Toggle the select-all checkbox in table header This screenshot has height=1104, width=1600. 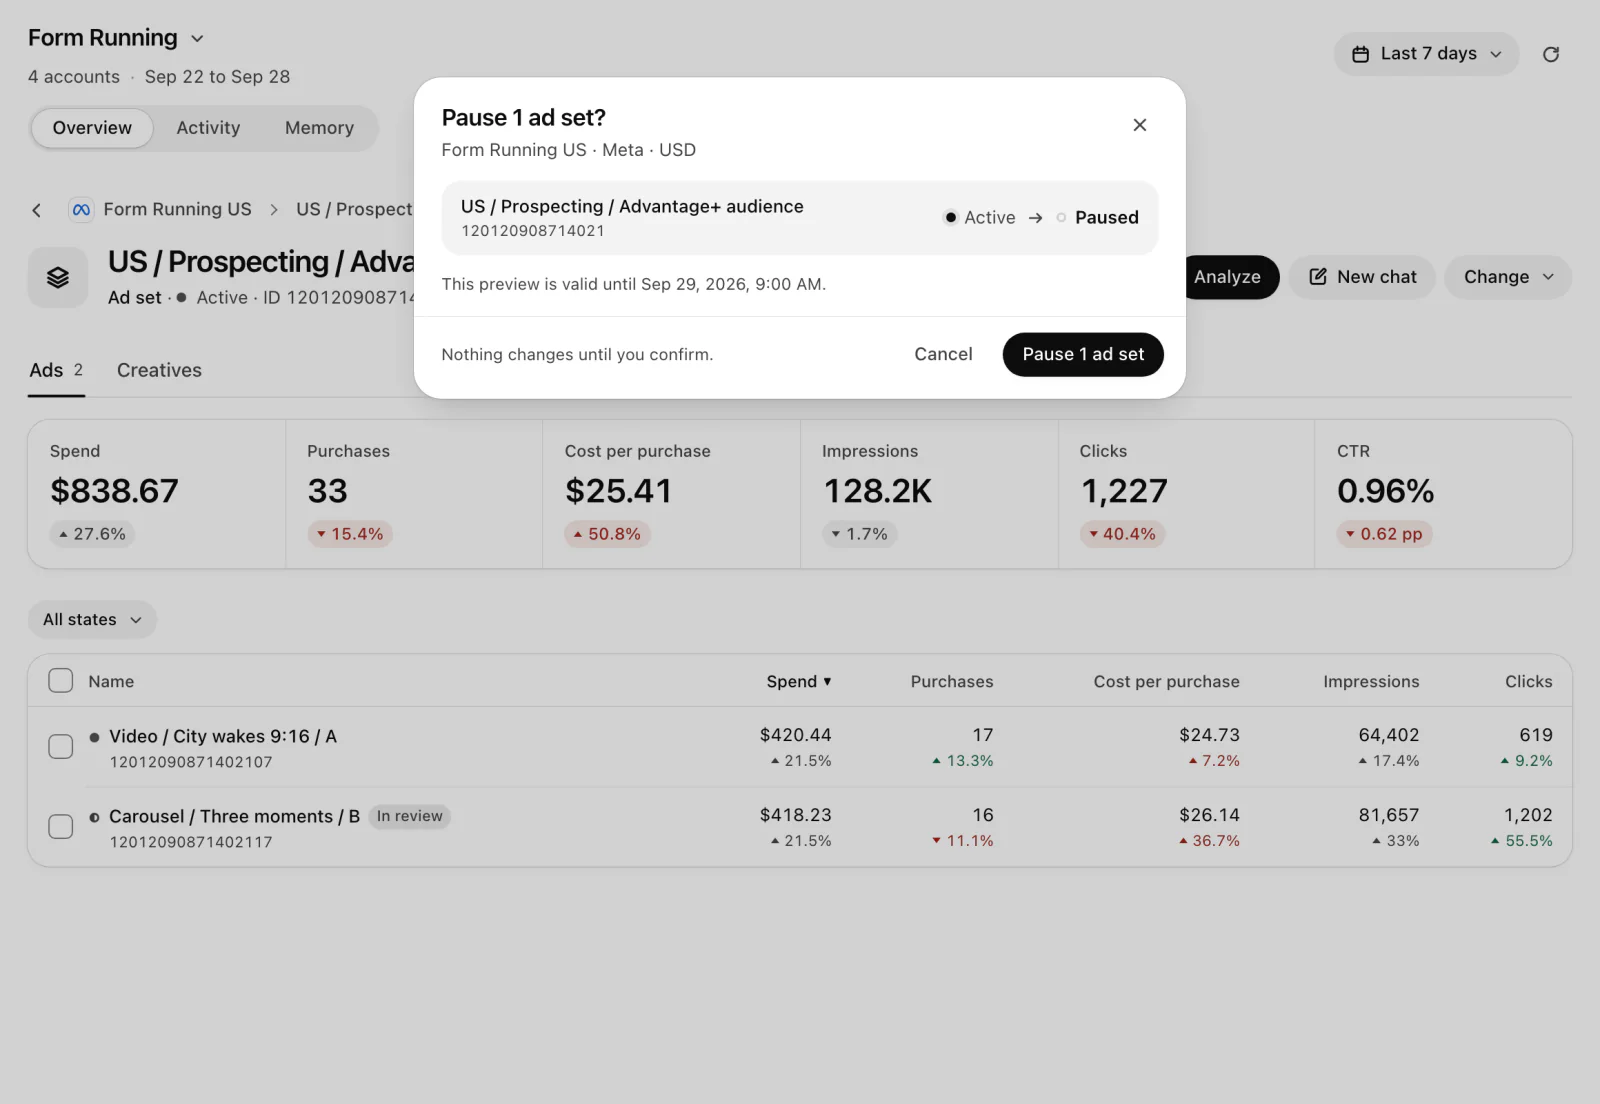tap(61, 681)
